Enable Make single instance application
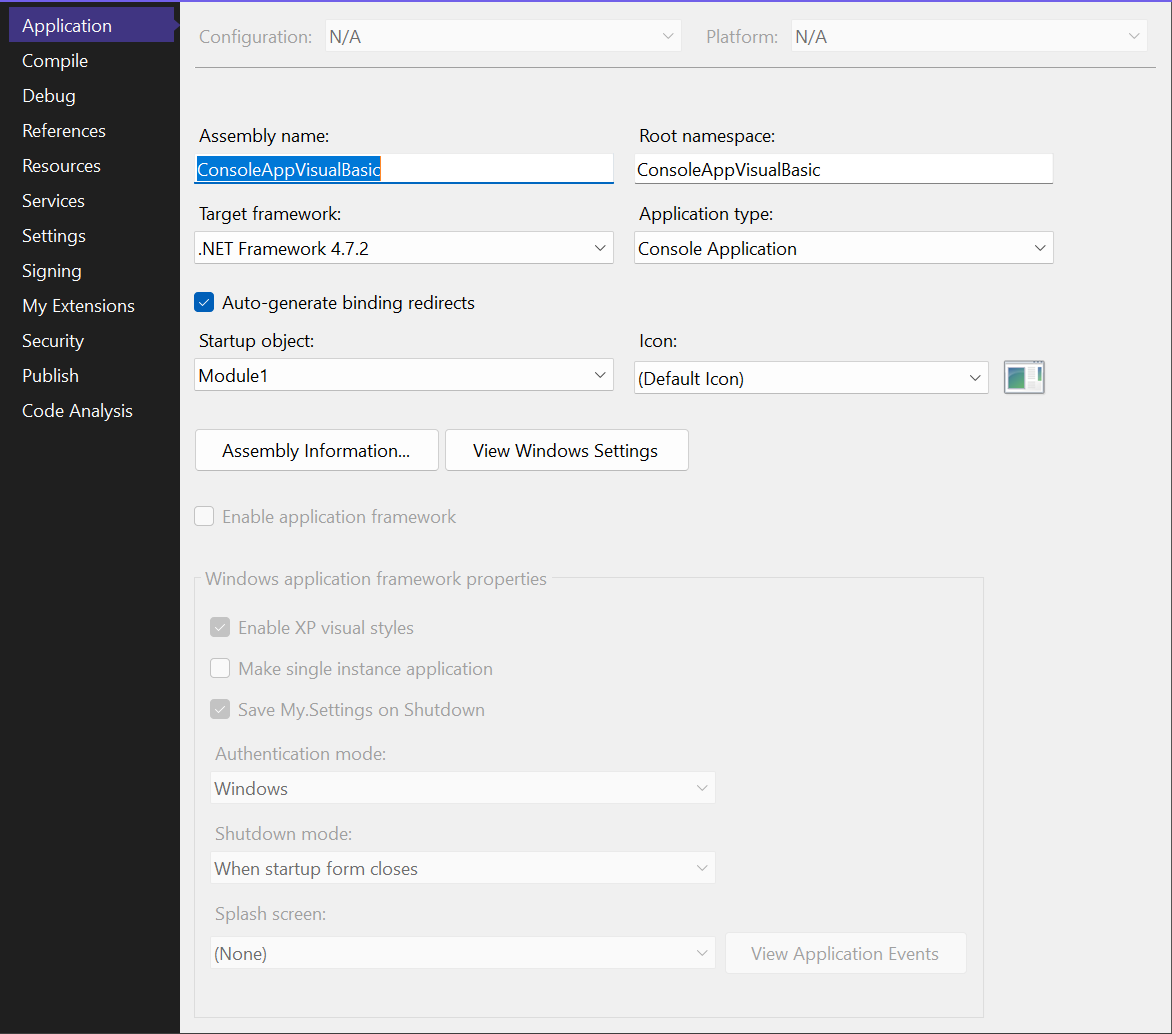 [x=220, y=668]
